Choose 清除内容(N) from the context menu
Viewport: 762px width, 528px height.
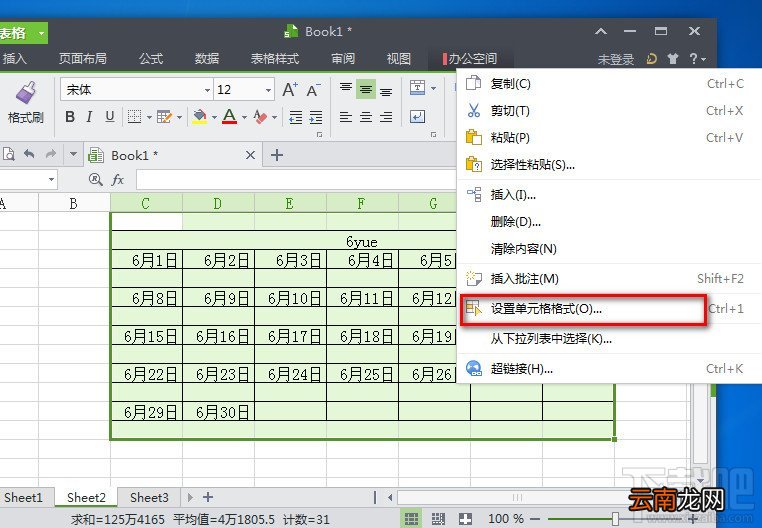coord(609,249)
